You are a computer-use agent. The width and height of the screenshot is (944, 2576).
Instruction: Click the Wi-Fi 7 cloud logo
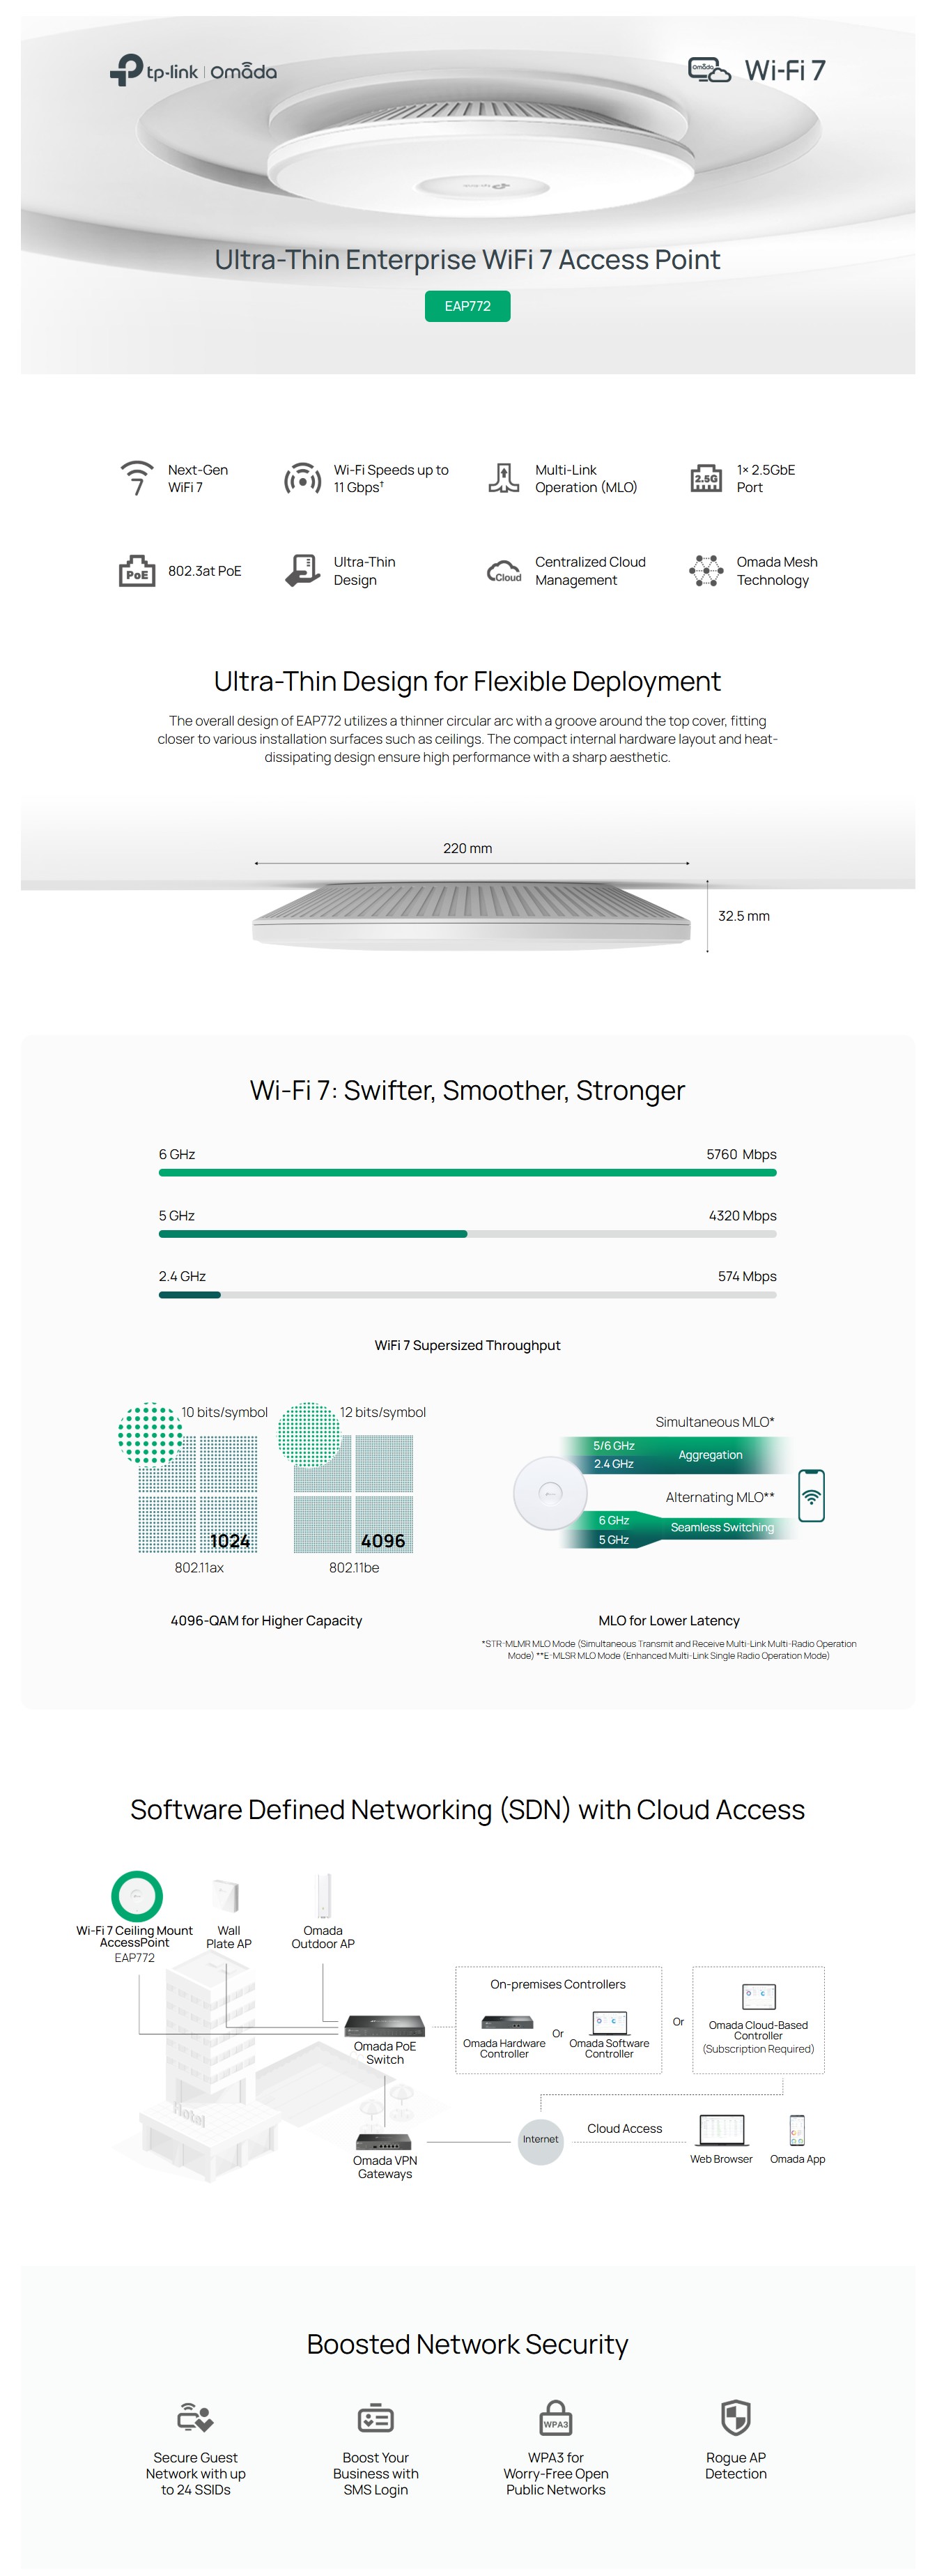pos(709,70)
